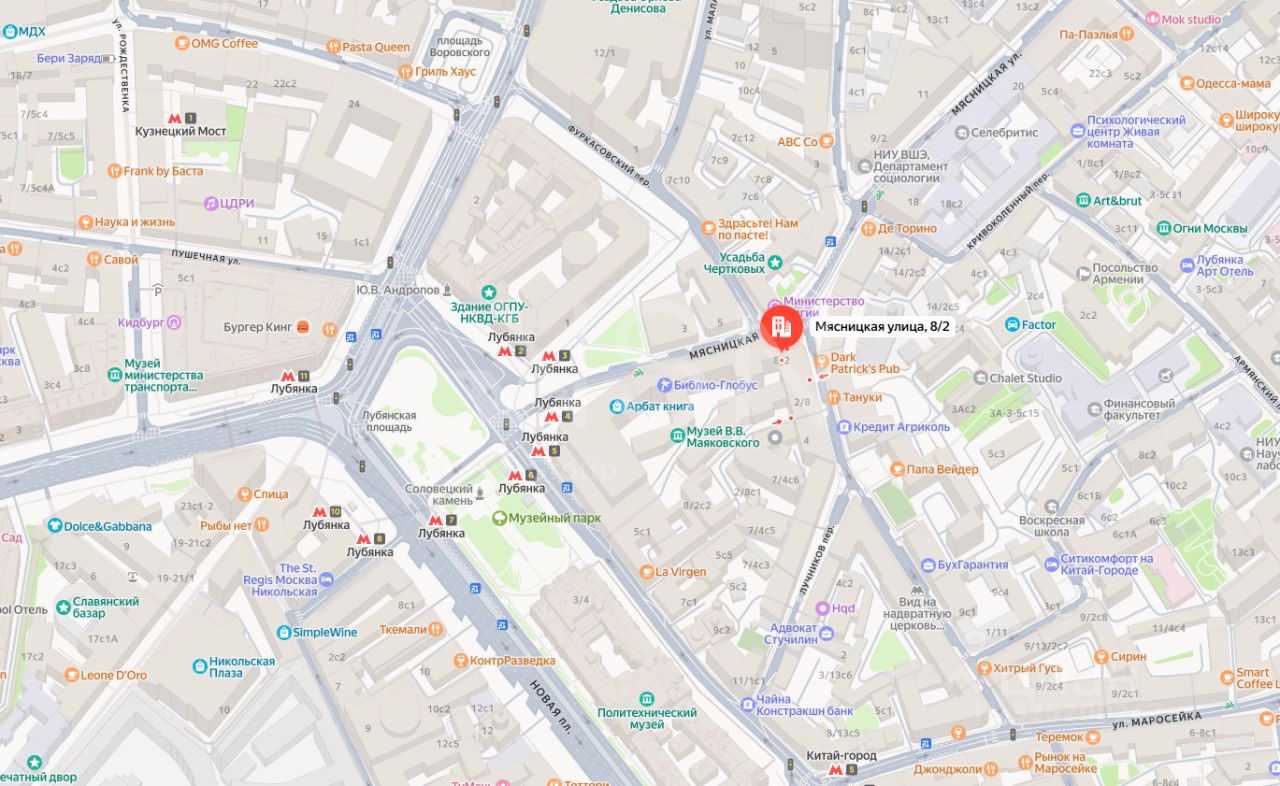Open the Лубянка Арт Отель hotel icon
1280x786 pixels.
[1187, 265]
